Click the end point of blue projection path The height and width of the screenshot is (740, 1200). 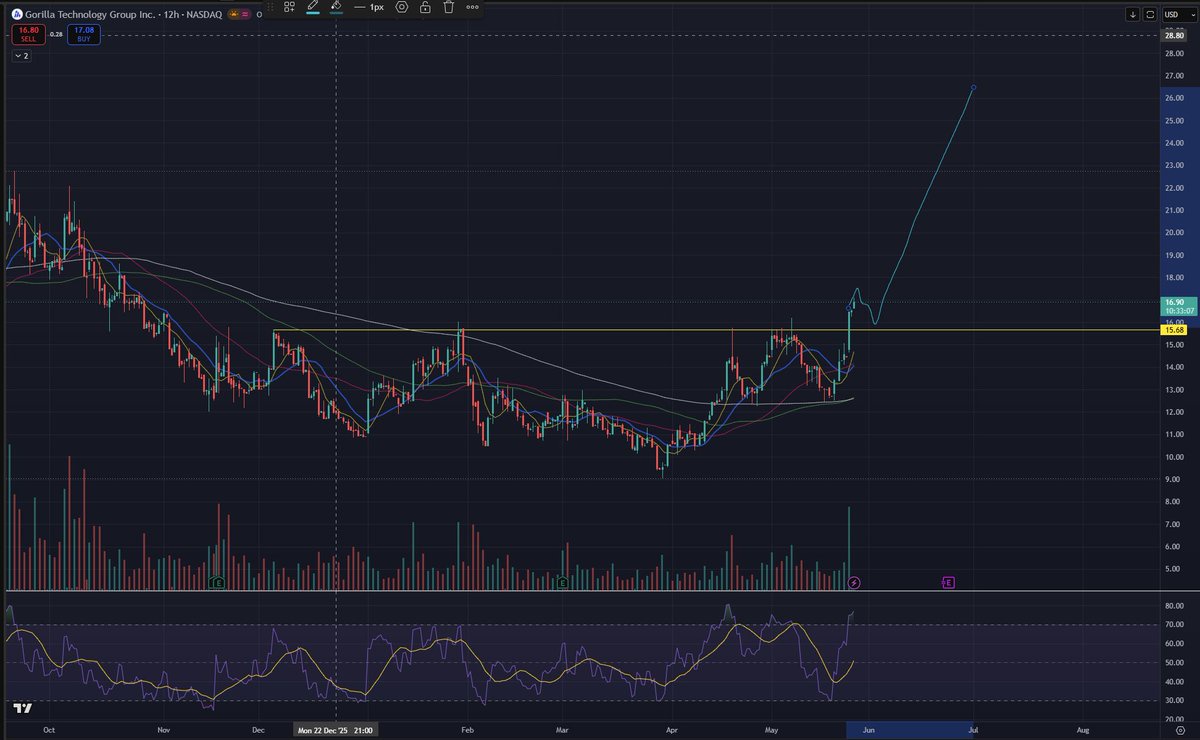coord(973,87)
